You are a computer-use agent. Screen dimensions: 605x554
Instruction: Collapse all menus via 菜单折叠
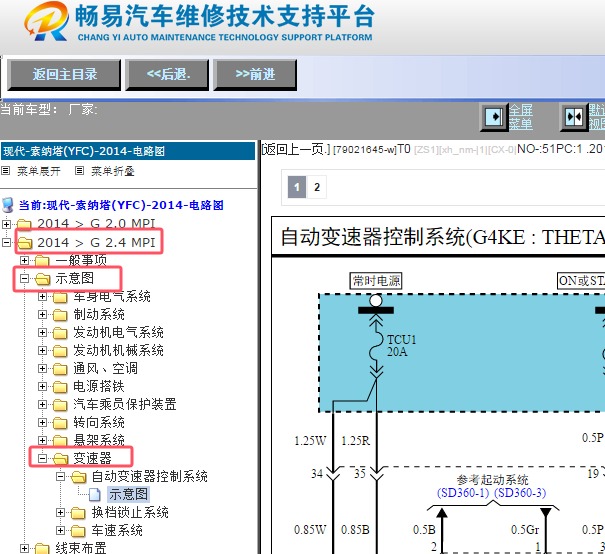click(113, 171)
